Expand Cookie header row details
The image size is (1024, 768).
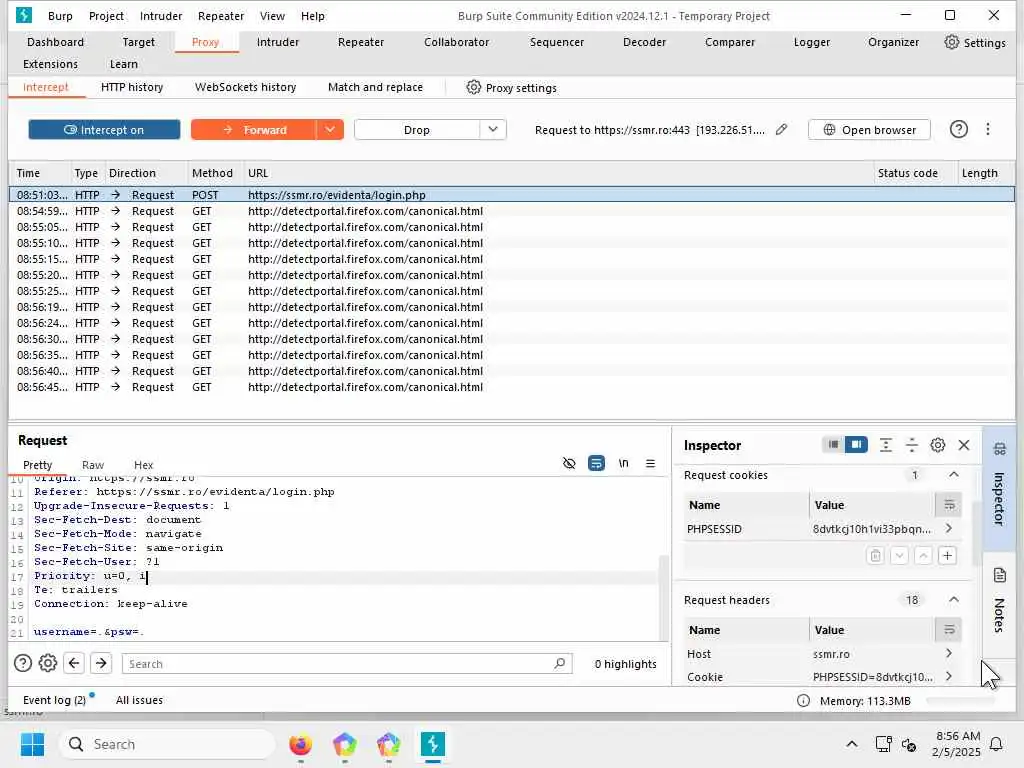(948, 677)
